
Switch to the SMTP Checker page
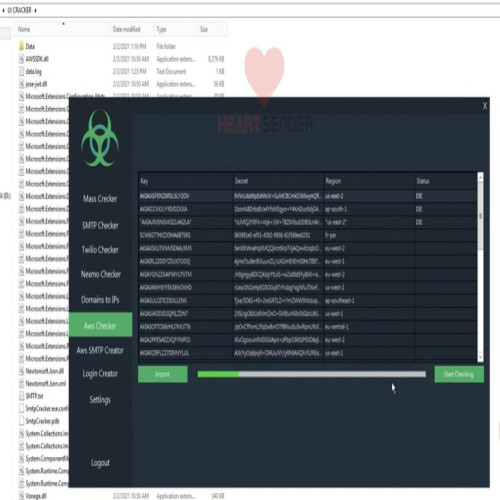[100, 225]
